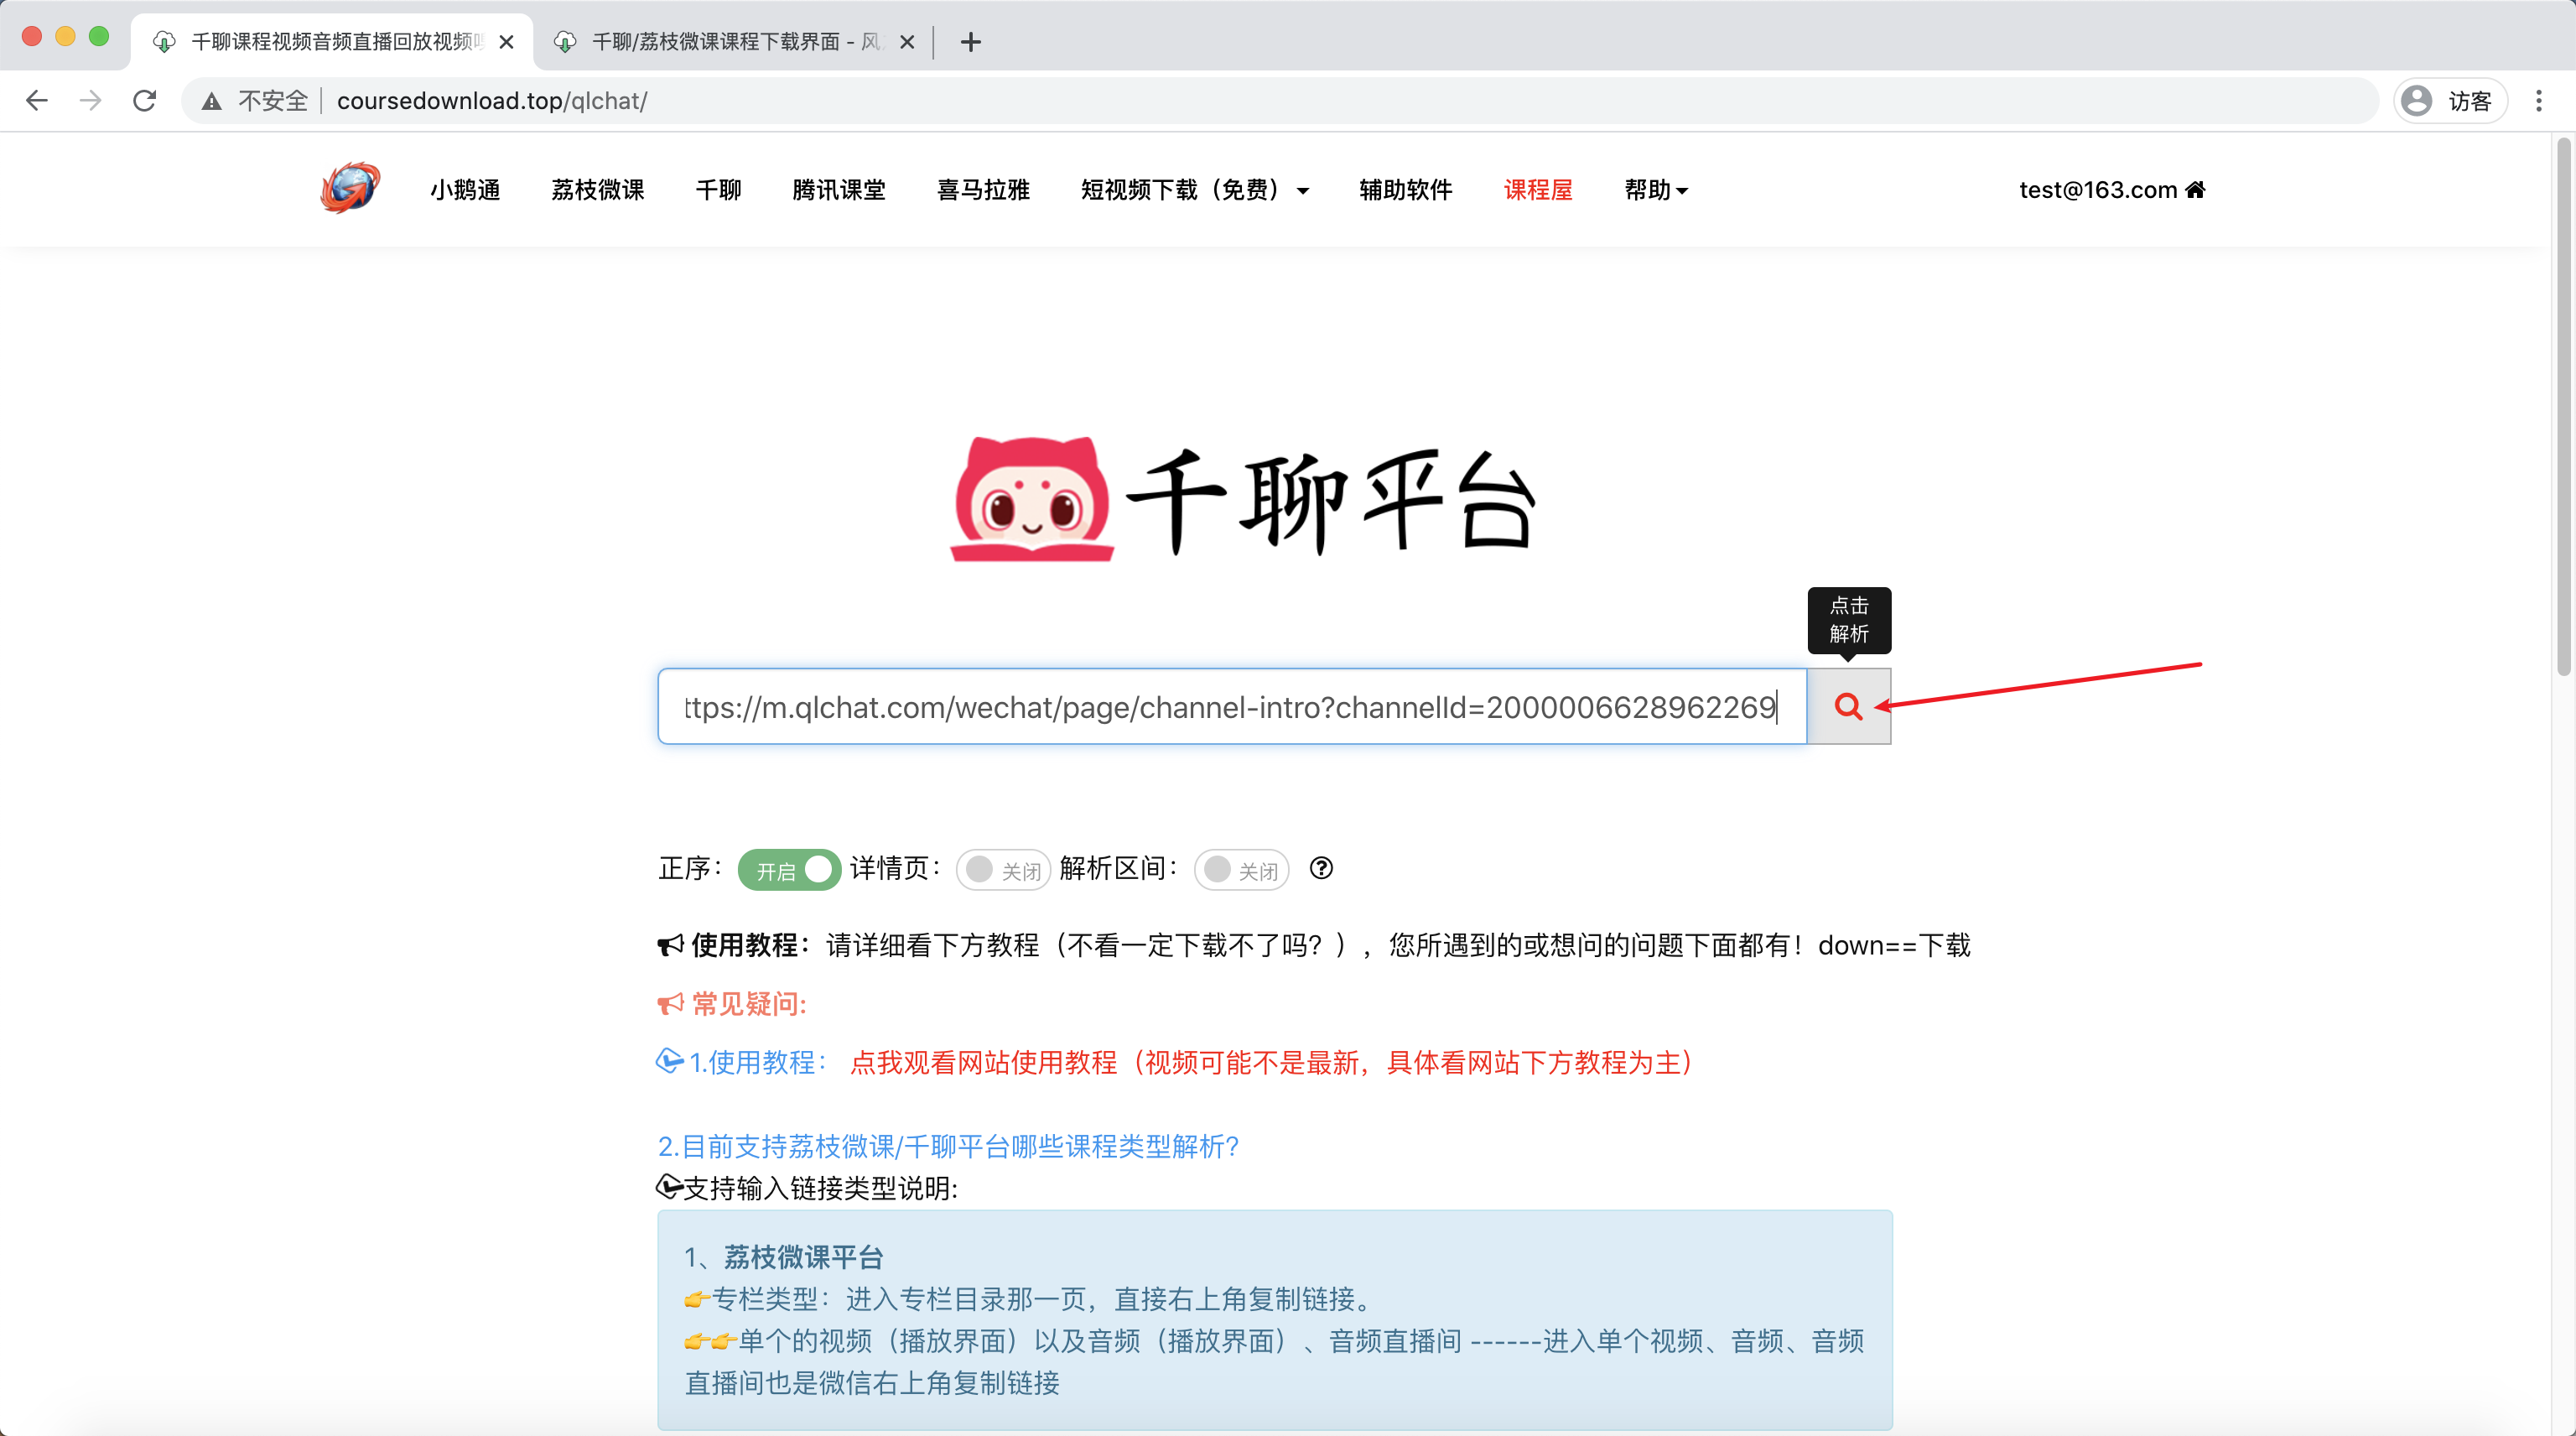Open the 荔枝微课 nav item
The image size is (2576, 1436).
(x=597, y=190)
